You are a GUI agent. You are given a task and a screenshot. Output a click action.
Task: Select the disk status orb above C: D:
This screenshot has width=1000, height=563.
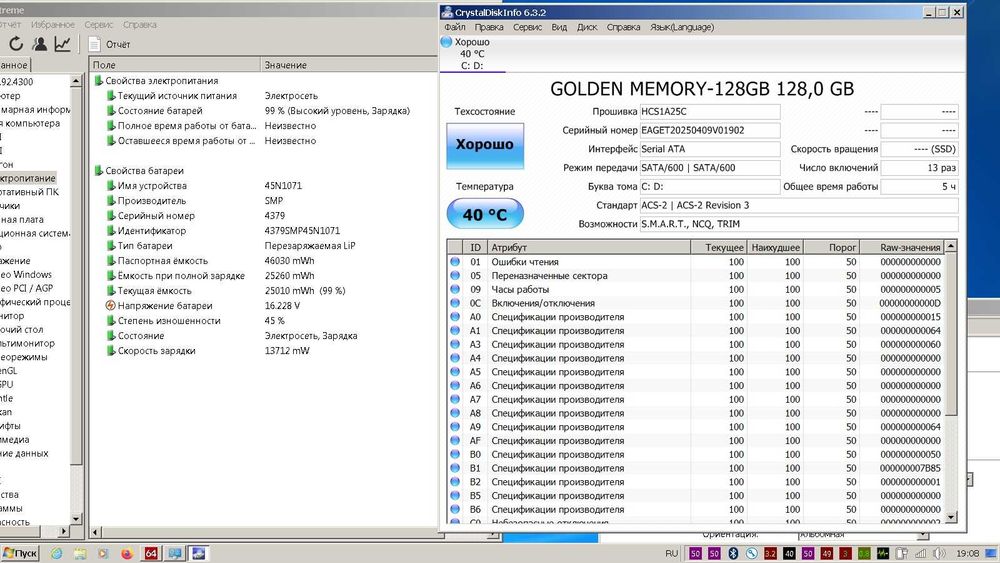[446, 42]
